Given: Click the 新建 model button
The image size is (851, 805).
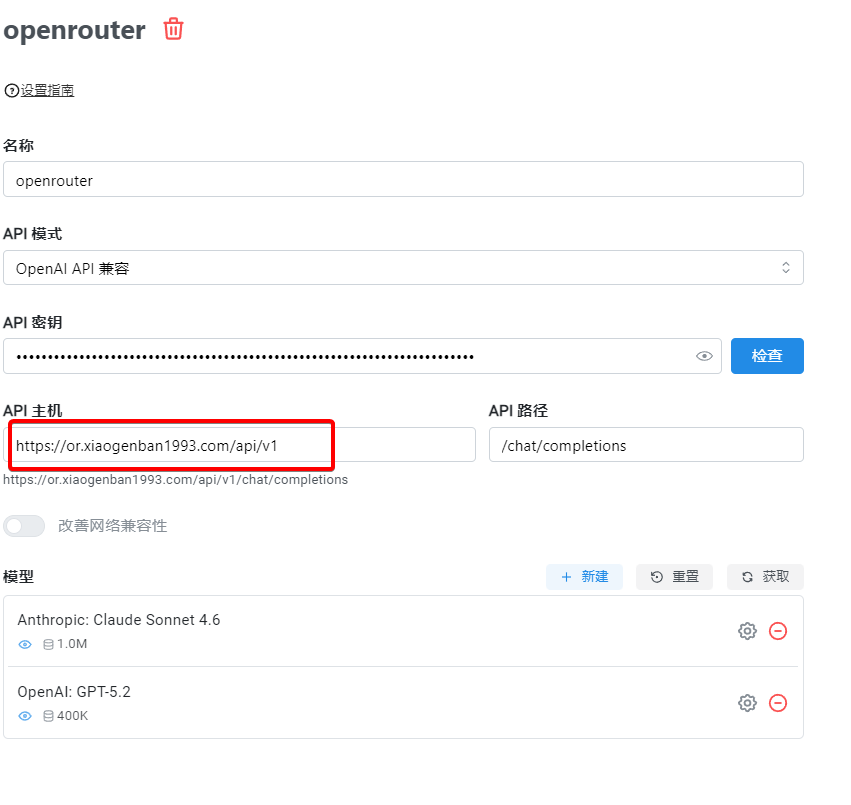Looking at the screenshot, I should [584, 577].
